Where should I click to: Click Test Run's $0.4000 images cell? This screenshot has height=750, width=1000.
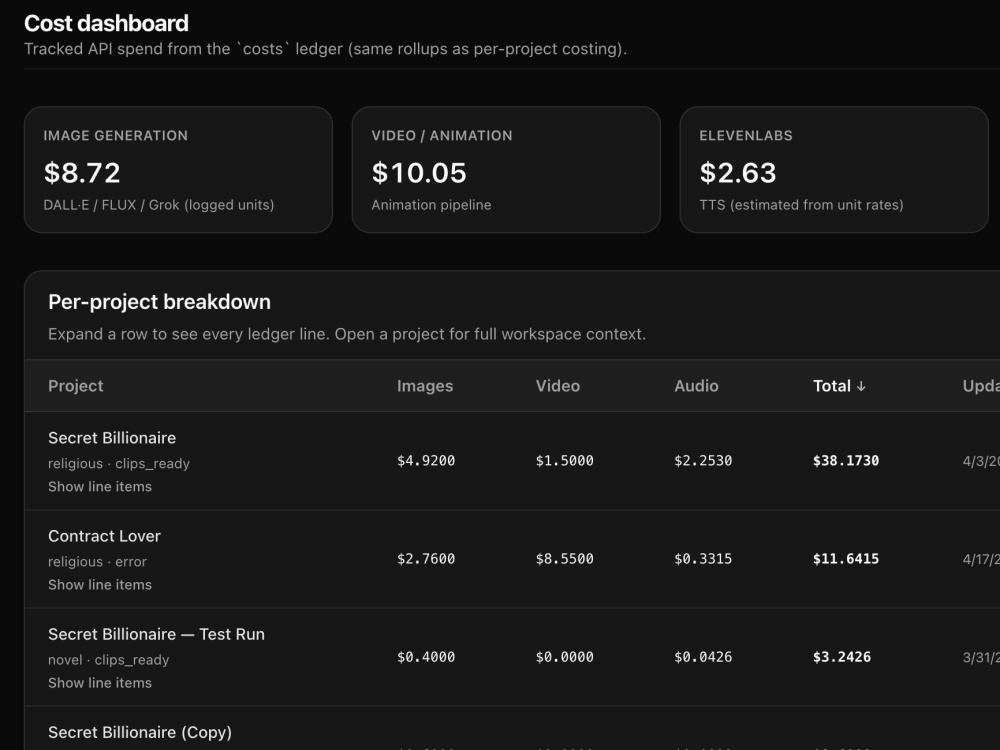point(426,657)
